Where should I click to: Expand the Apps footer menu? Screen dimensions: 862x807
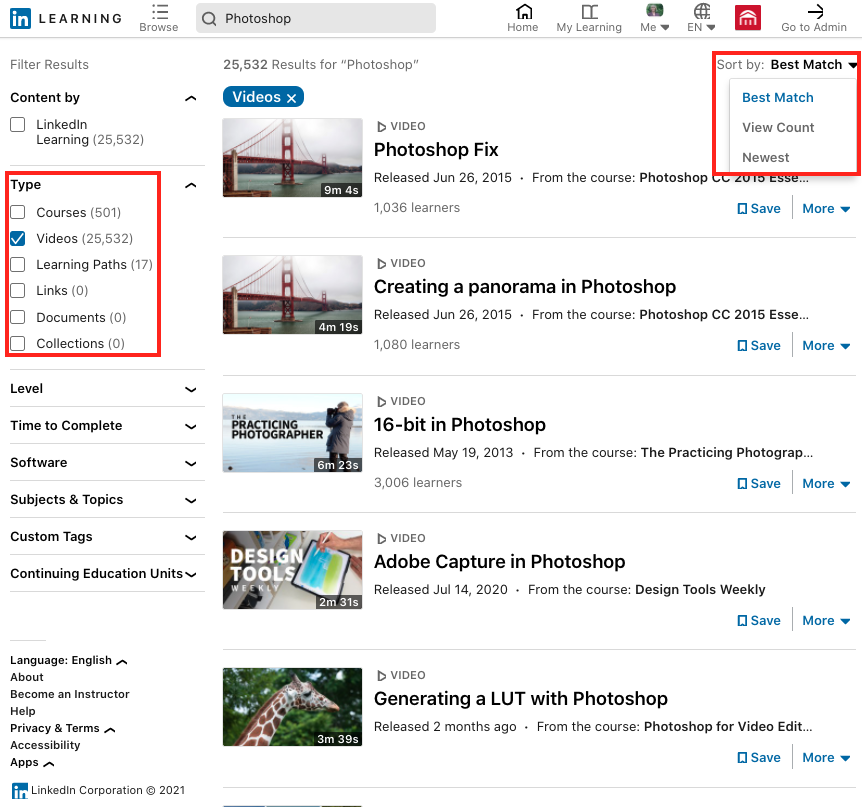click(32, 762)
